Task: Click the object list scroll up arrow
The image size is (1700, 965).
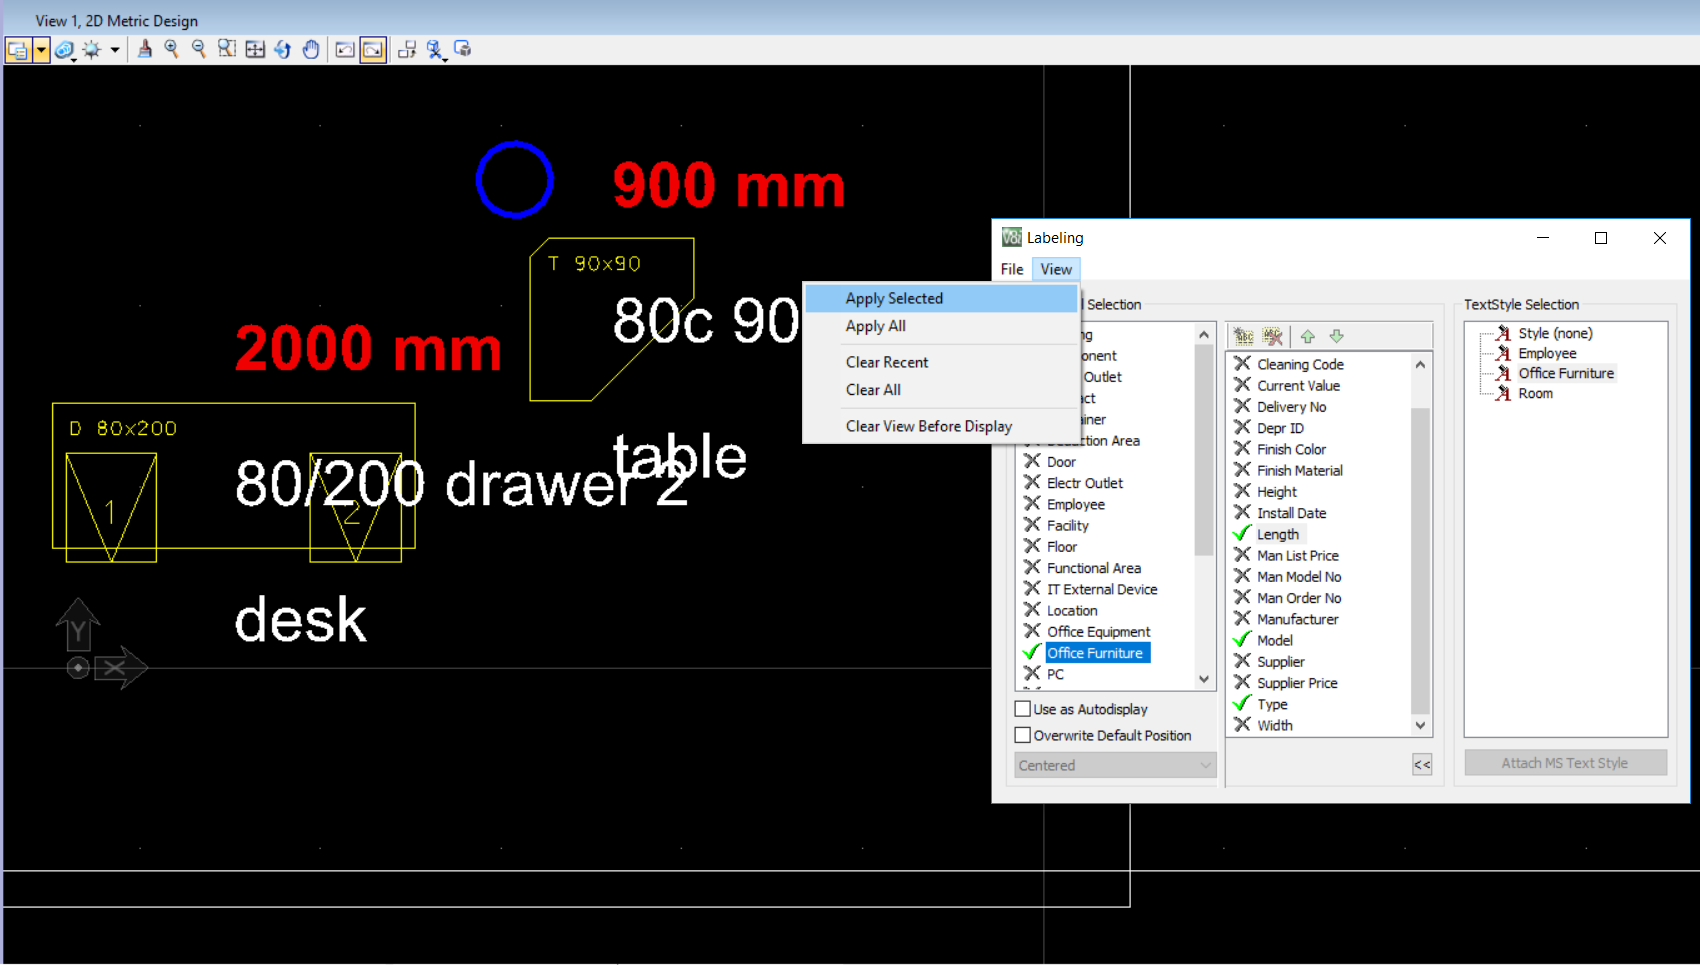Action: click(x=1204, y=335)
